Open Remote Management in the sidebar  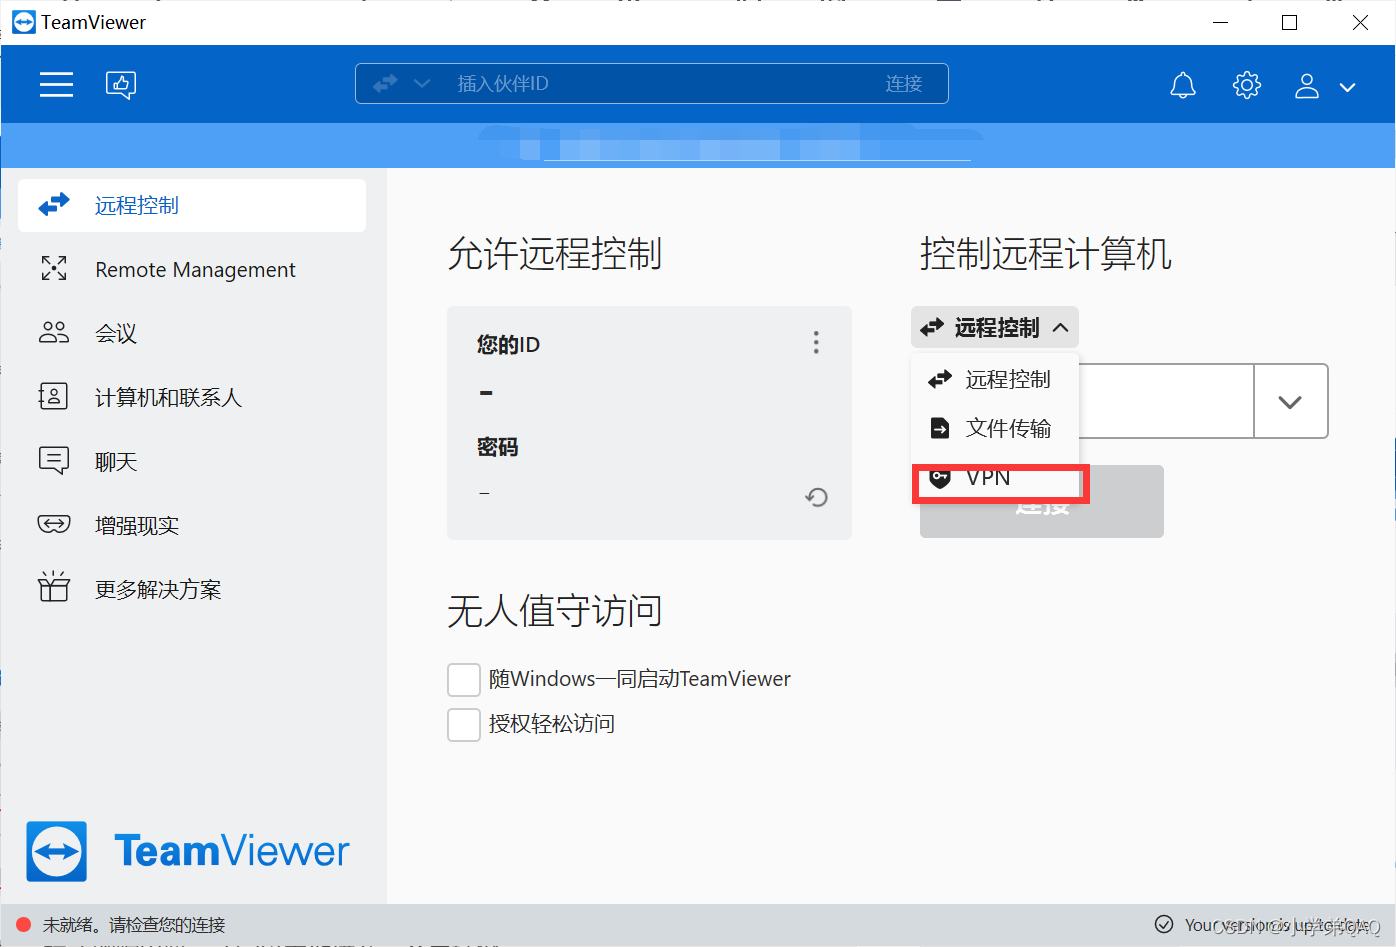click(192, 269)
